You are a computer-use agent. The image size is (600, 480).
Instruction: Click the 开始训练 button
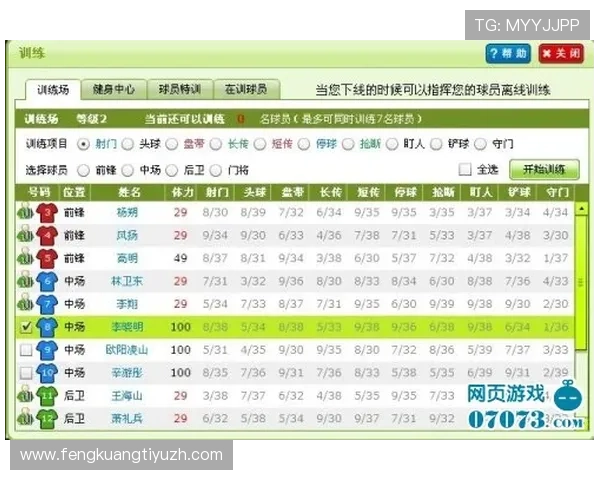coord(544,170)
